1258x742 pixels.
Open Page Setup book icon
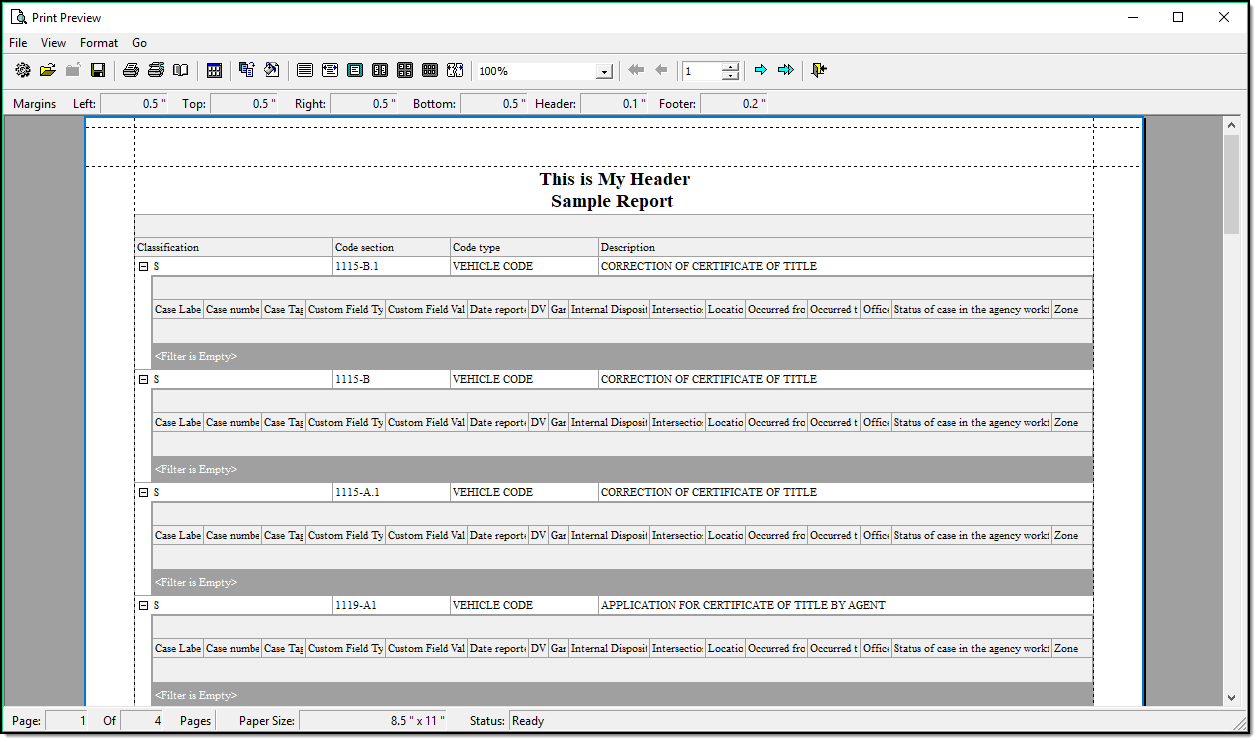181,70
